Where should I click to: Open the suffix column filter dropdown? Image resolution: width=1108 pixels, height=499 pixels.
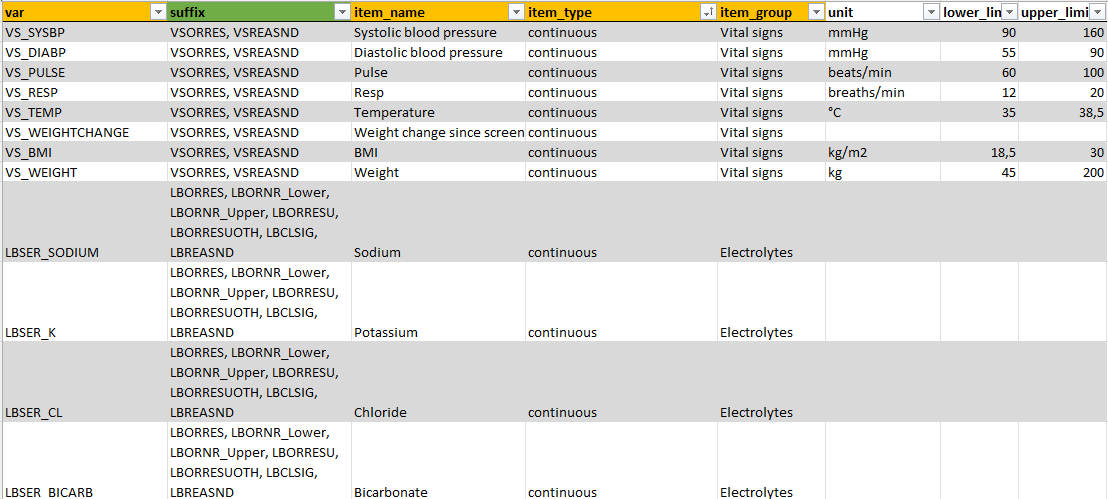(x=342, y=12)
